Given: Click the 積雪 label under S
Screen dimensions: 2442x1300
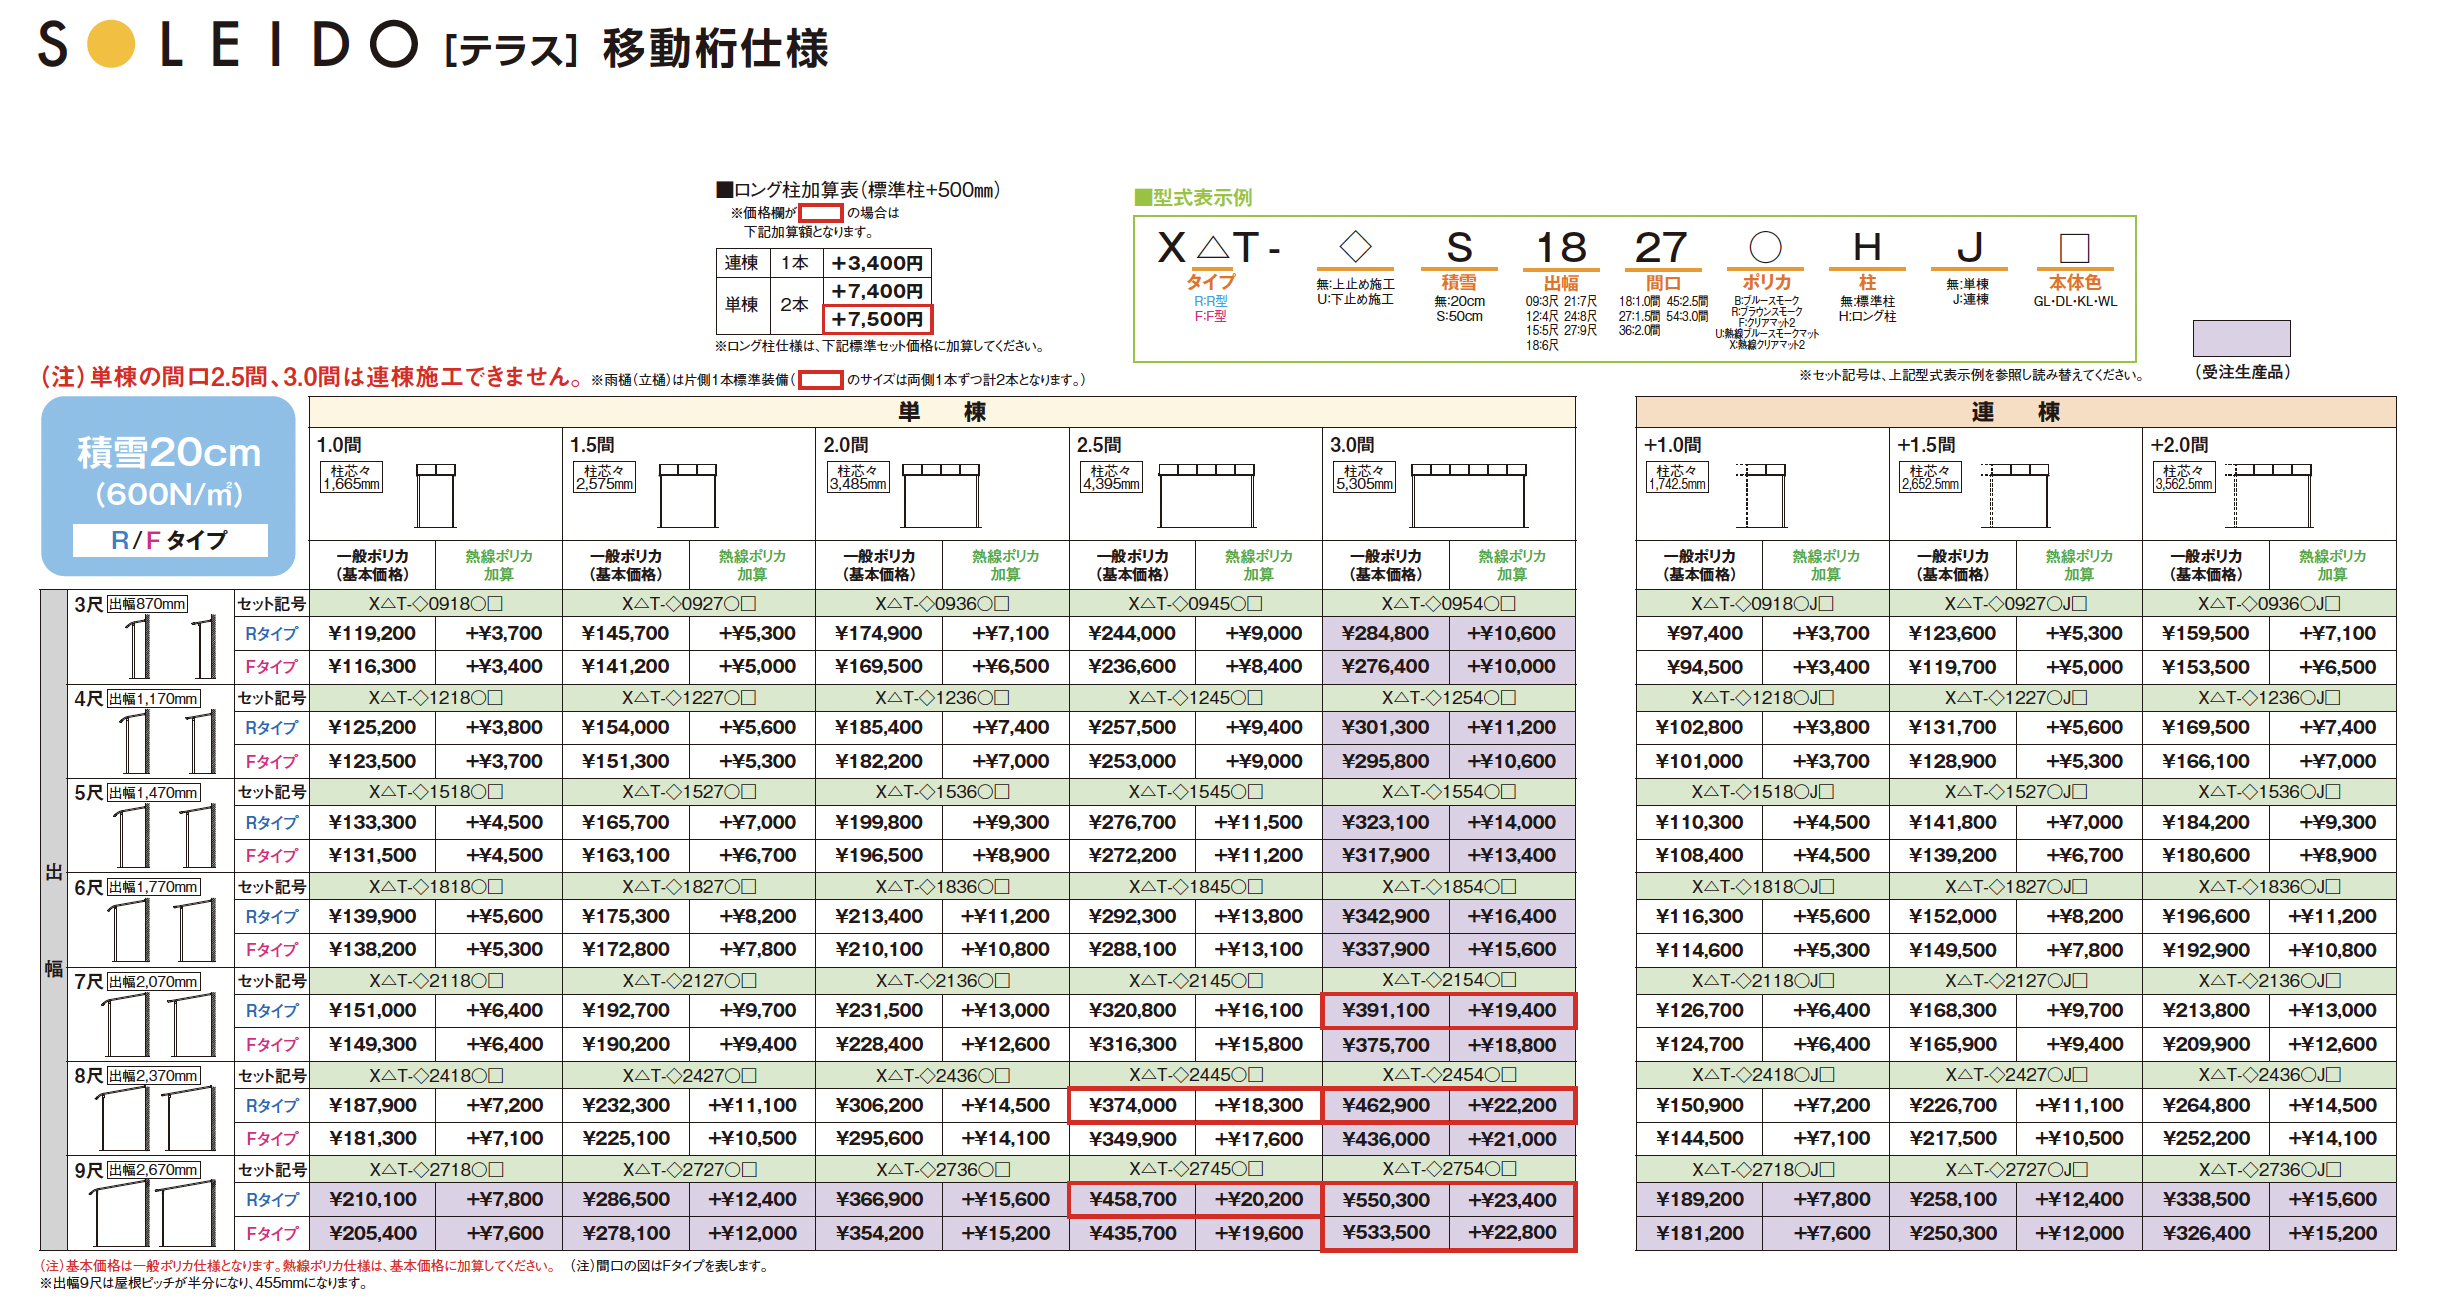Looking at the screenshot, I should pyautogui.click(x=1459, y=282).
